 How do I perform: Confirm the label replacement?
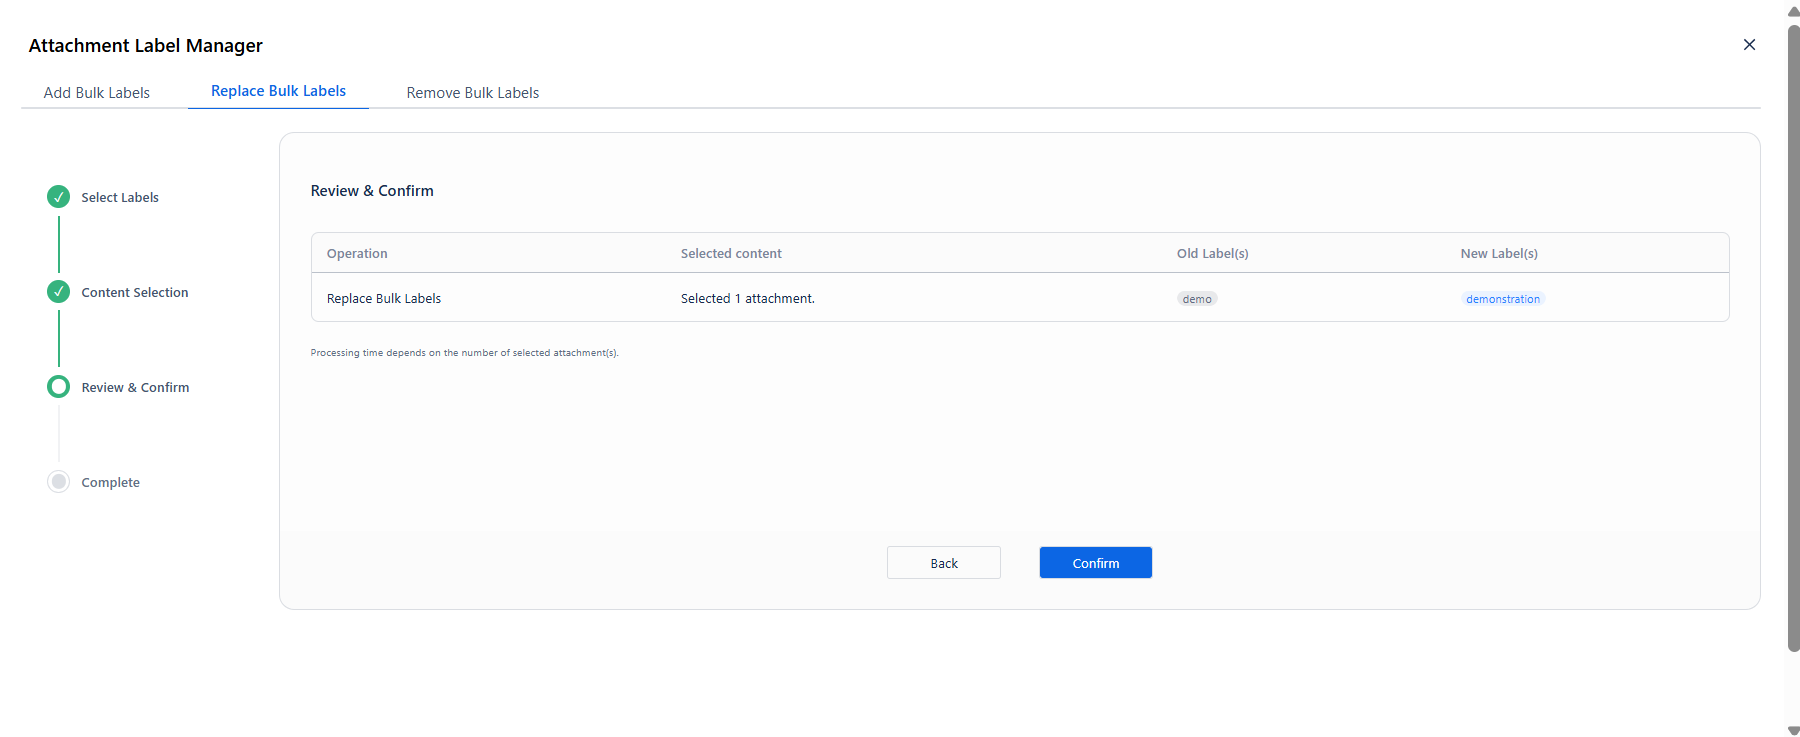[1096, 563]
